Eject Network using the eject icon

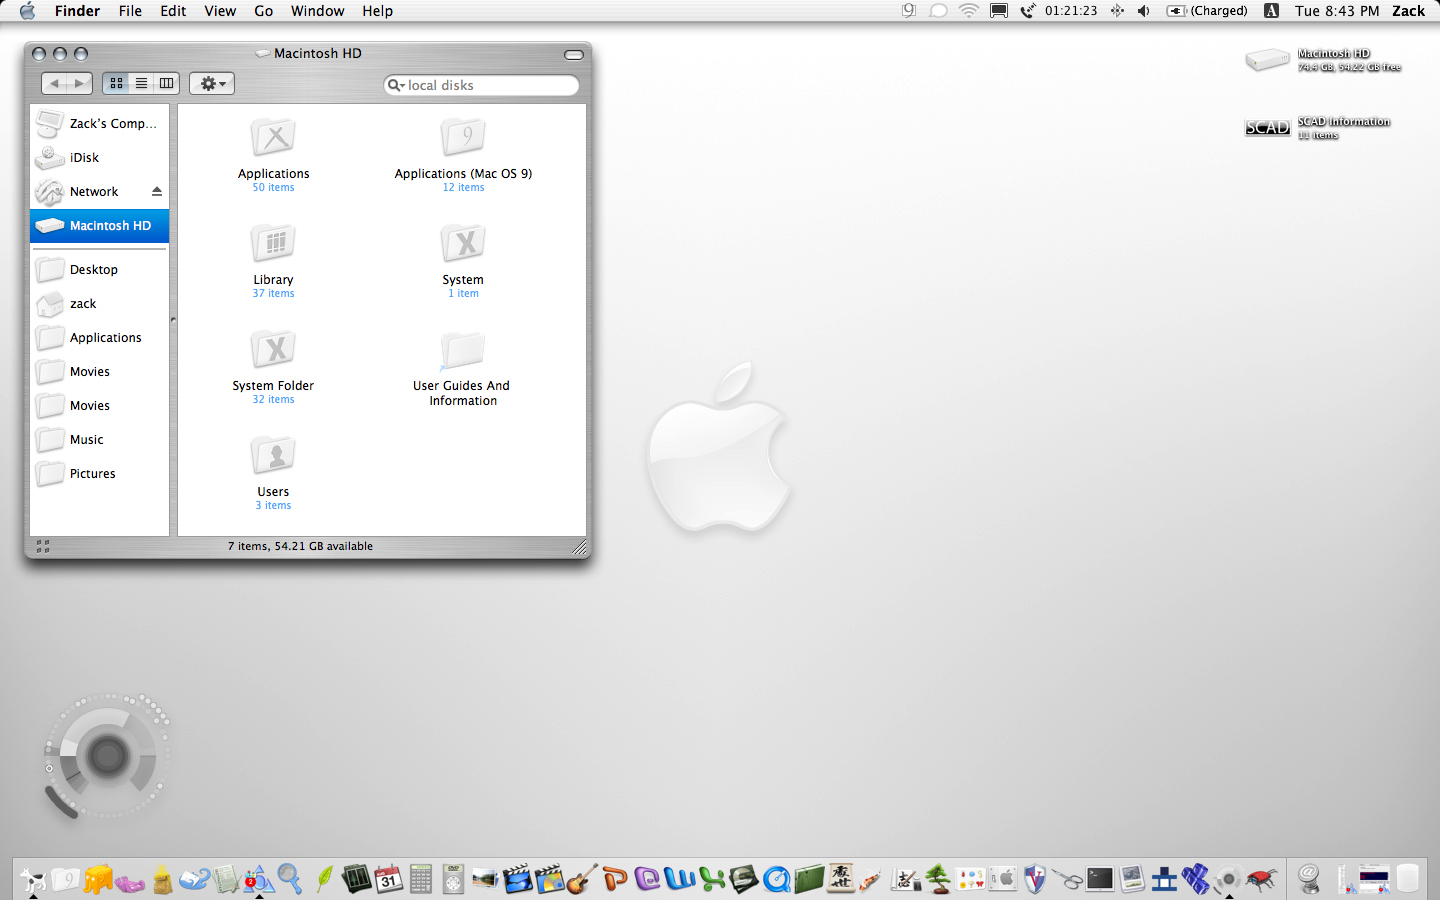click(157, 191)
